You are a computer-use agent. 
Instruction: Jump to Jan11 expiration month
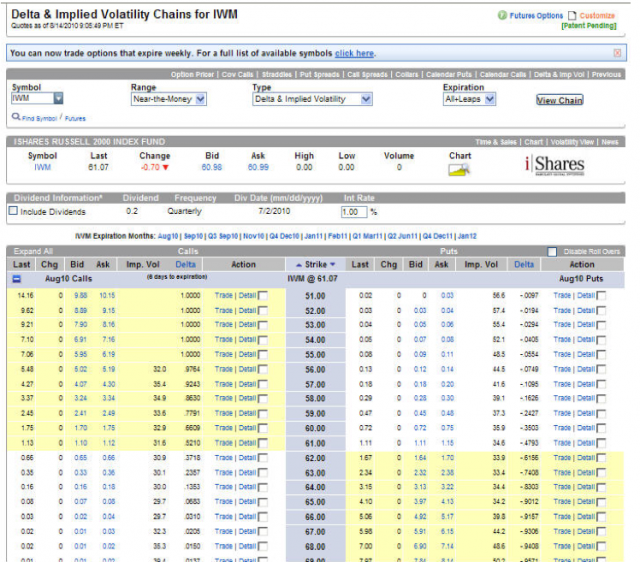click(313, 236)
